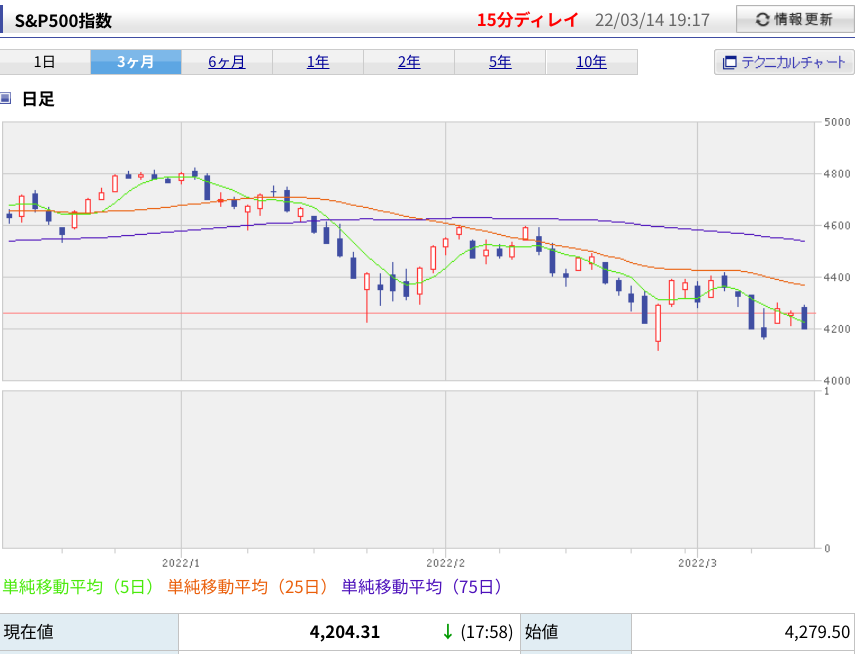Click the latest candlestick on the chart
The image size is (857, 654).
(805, 318)
